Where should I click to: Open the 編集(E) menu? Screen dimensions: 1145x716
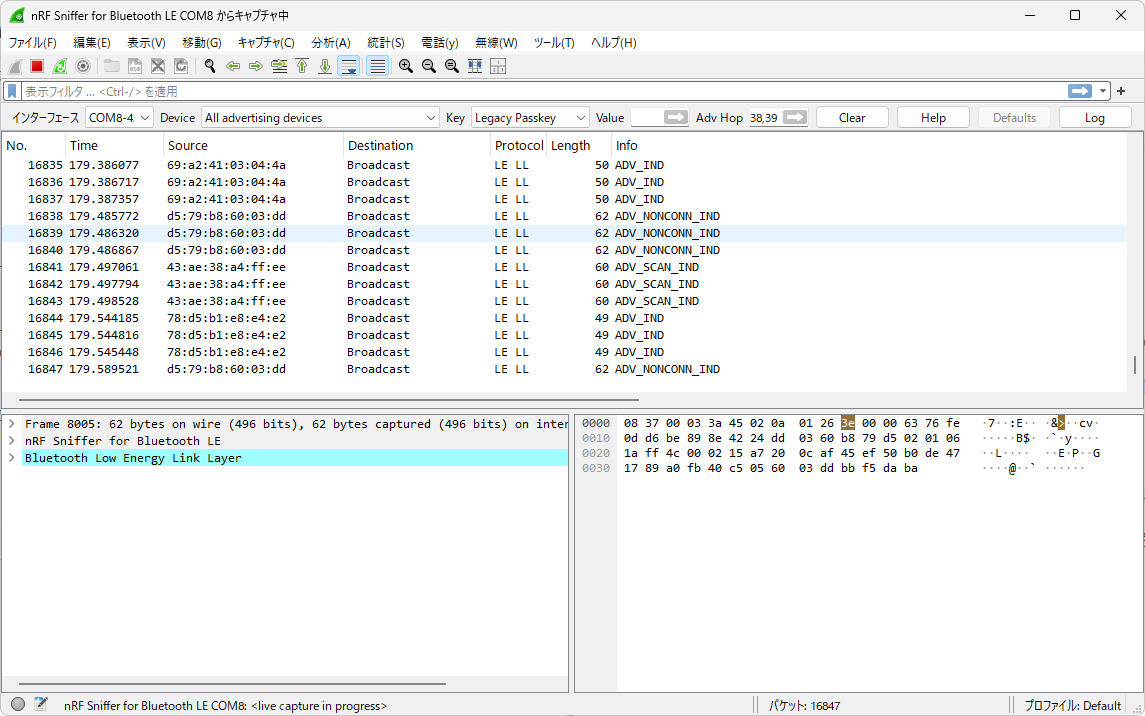[x=92, y=42]
